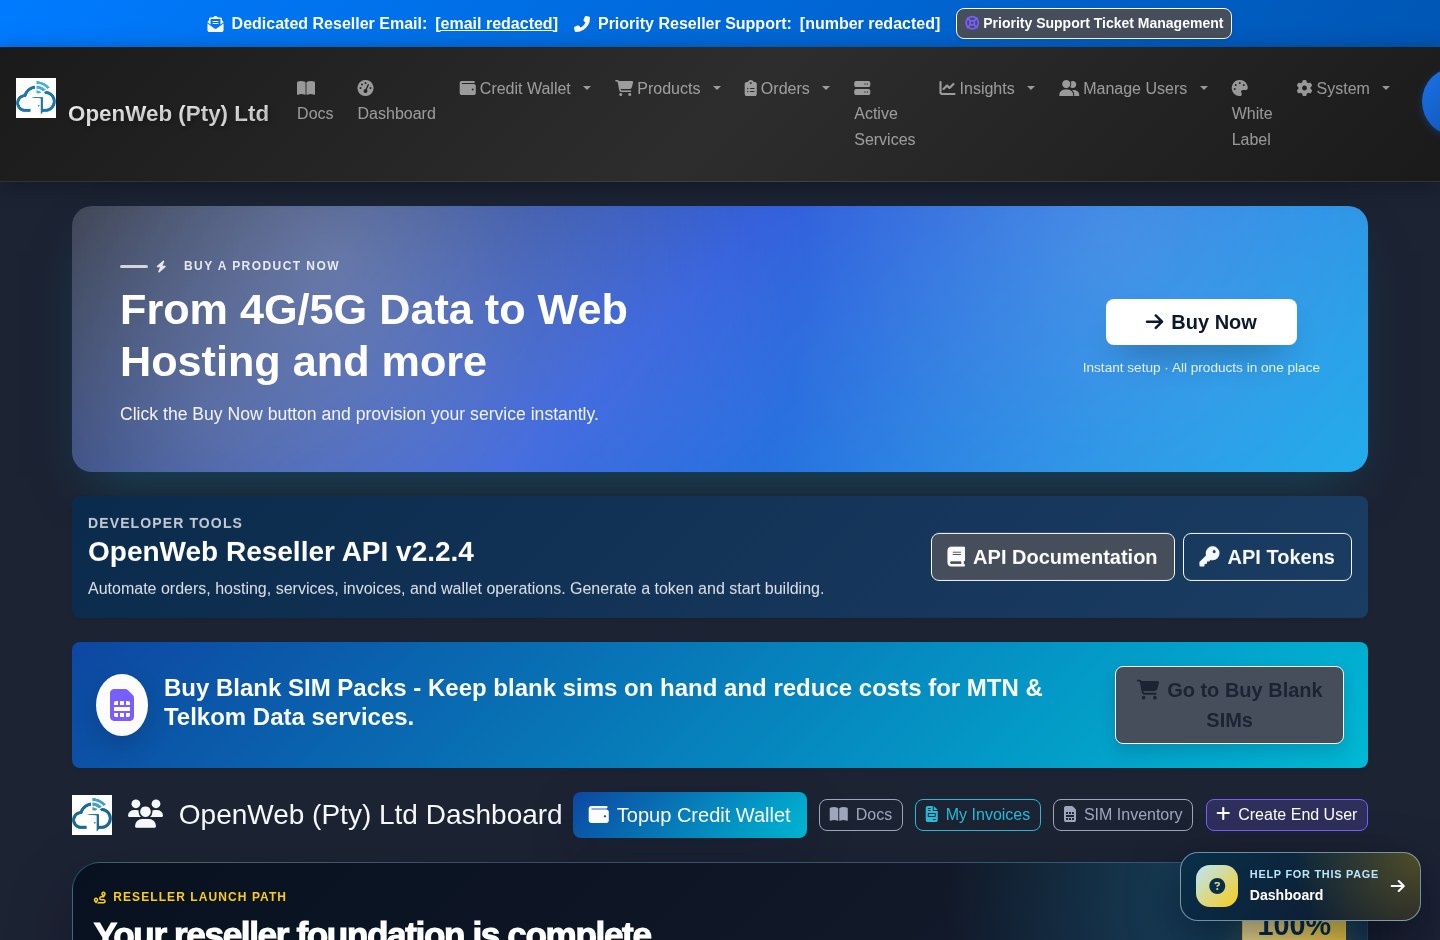Open API Tokens
The height and width of the screenshot is (940, 1440).
pos(1267,557)
